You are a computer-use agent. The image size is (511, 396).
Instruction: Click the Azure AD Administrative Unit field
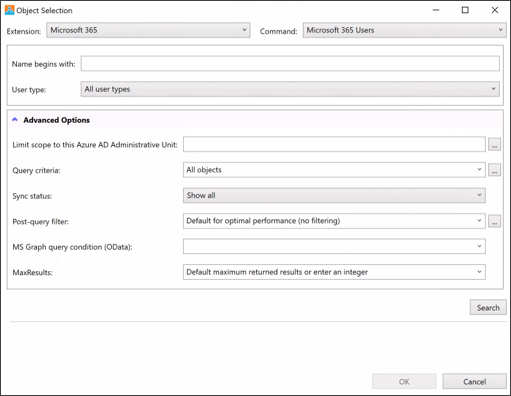coord(334,144)
